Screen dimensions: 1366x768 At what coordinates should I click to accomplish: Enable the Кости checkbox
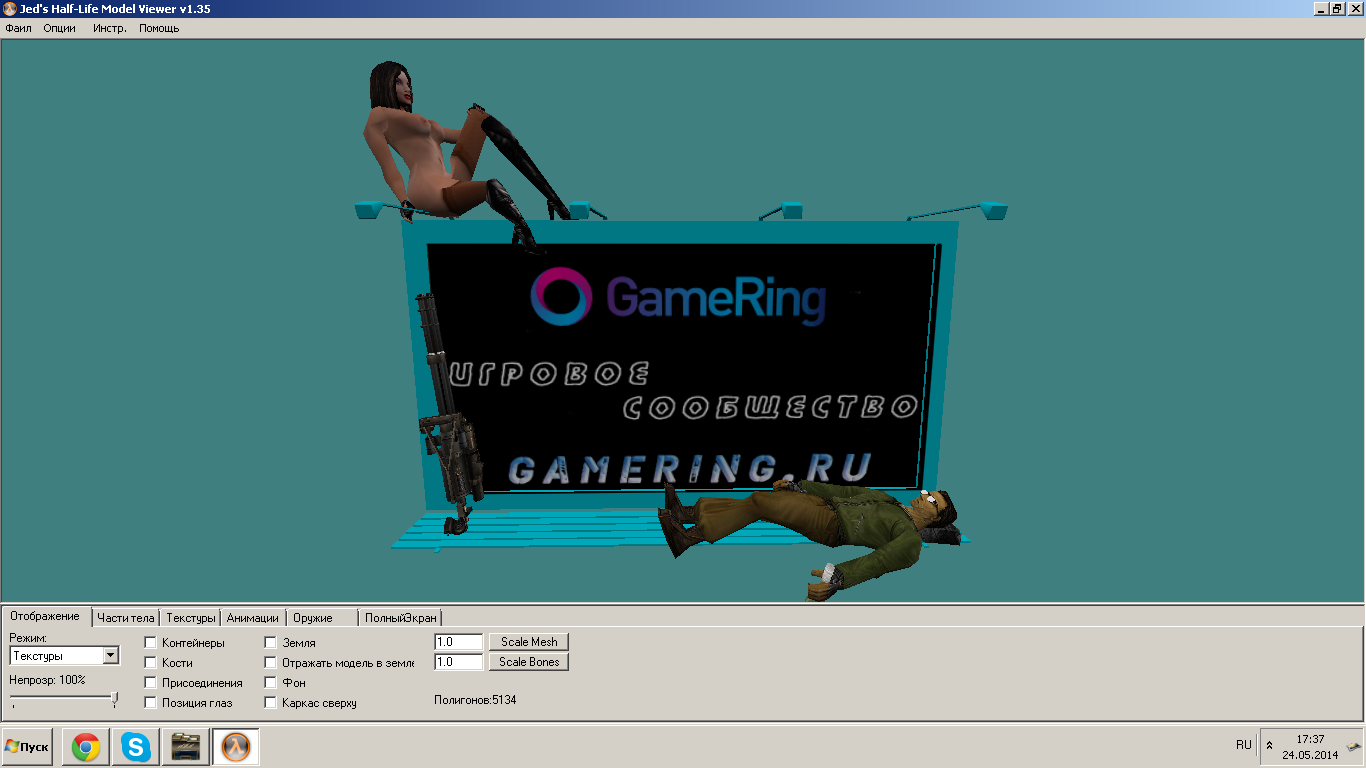[x=151, y=663]
